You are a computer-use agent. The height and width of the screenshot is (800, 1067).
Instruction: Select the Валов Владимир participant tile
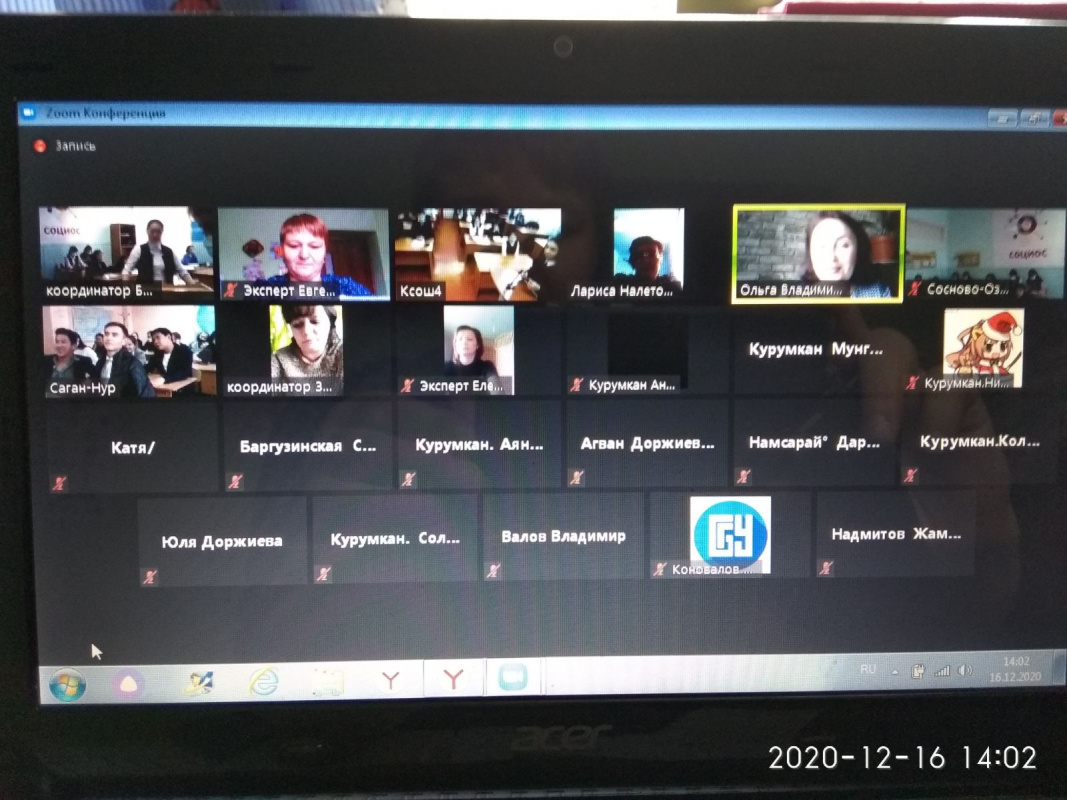563,536
